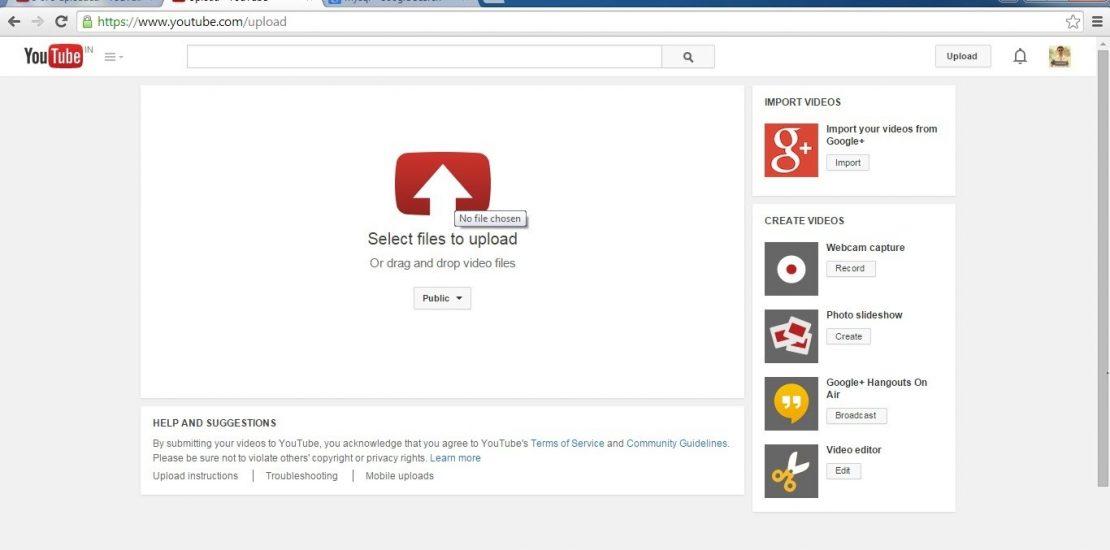Reload the page with the refresh button

61,21
